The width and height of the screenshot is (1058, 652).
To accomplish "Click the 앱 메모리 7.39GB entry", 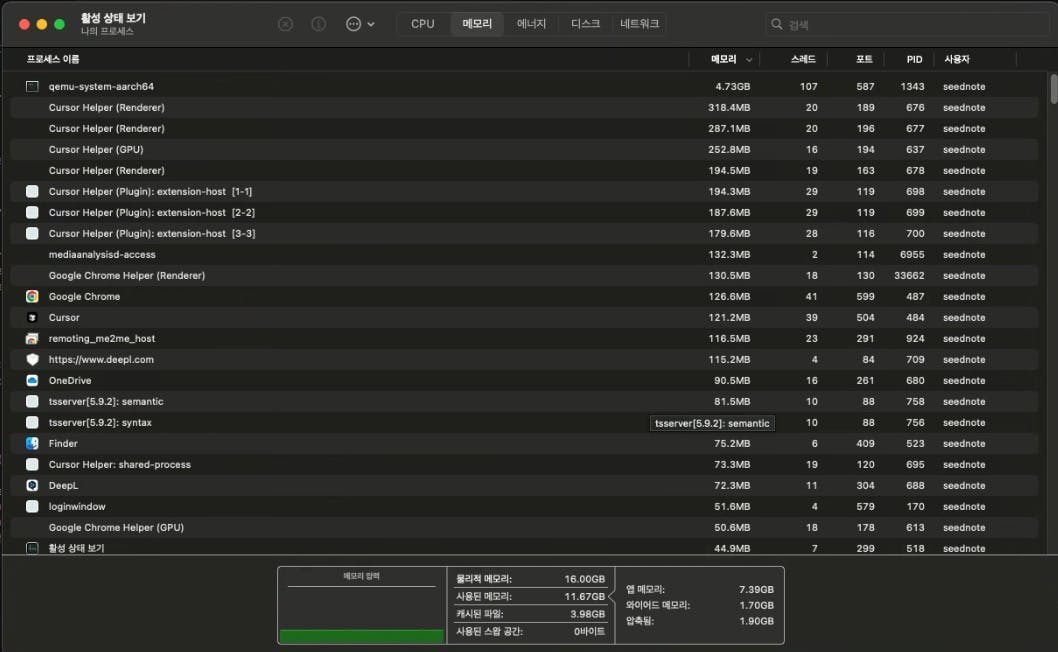I will (700, 589).
